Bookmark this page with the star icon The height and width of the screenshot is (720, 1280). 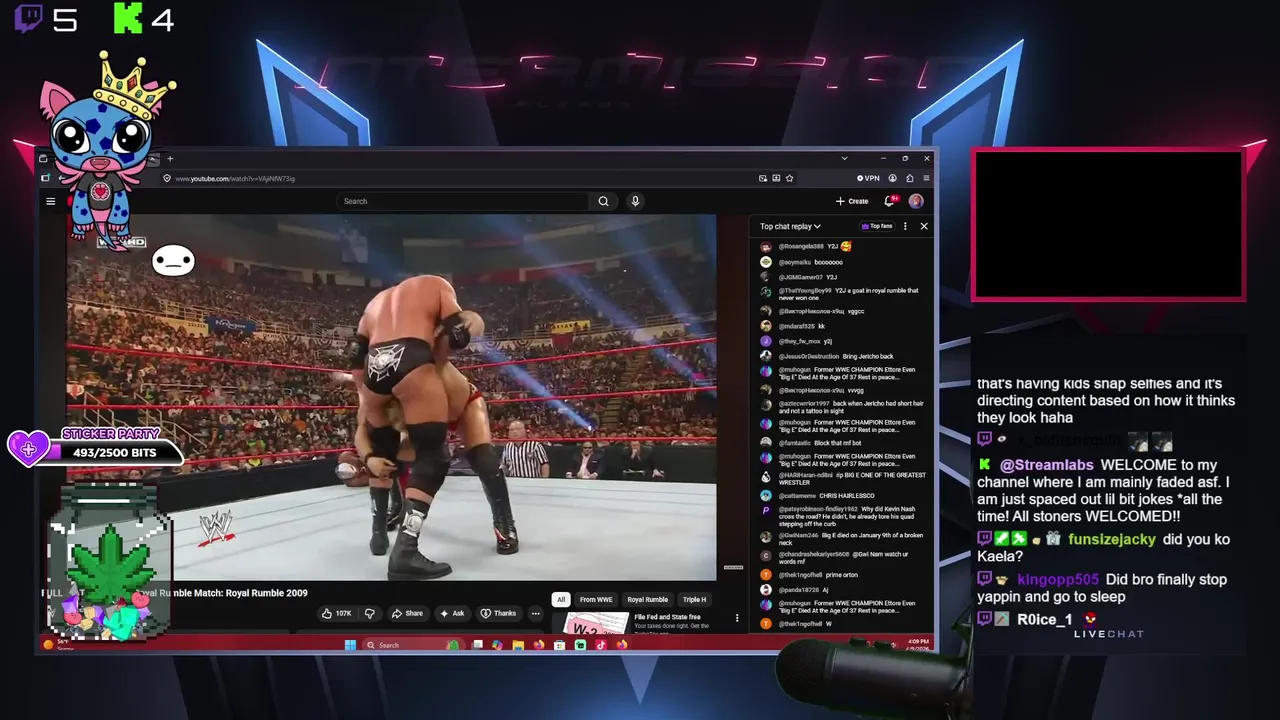pos(789,178)
